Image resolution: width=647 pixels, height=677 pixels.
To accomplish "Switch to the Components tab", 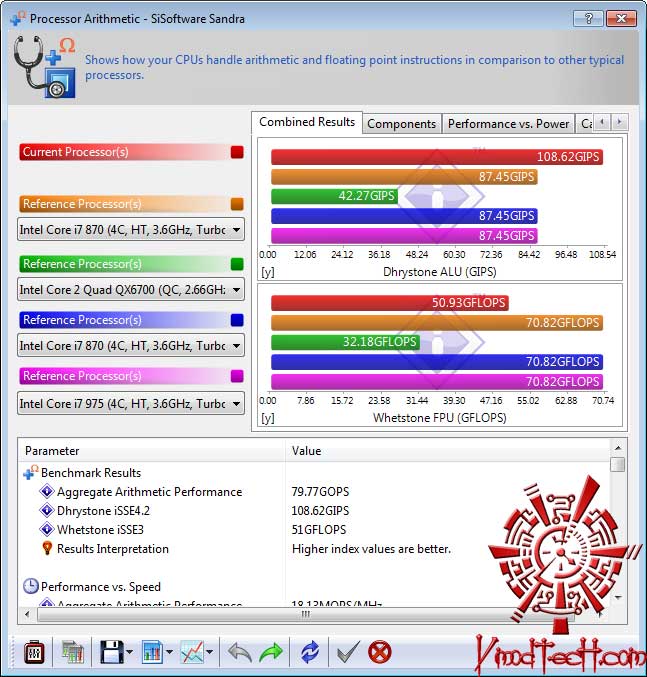I will pyautogui.click(x=401, y=124).
